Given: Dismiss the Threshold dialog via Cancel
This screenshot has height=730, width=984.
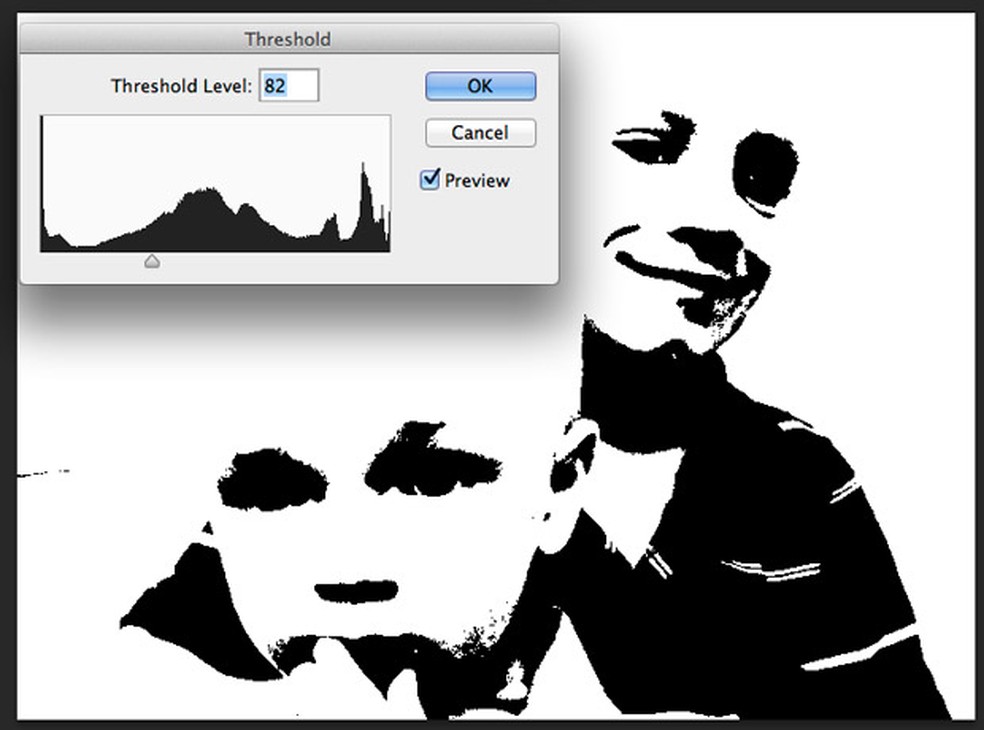Looking at the screenshot, I should pyautogui.click(x=480, y=133).
